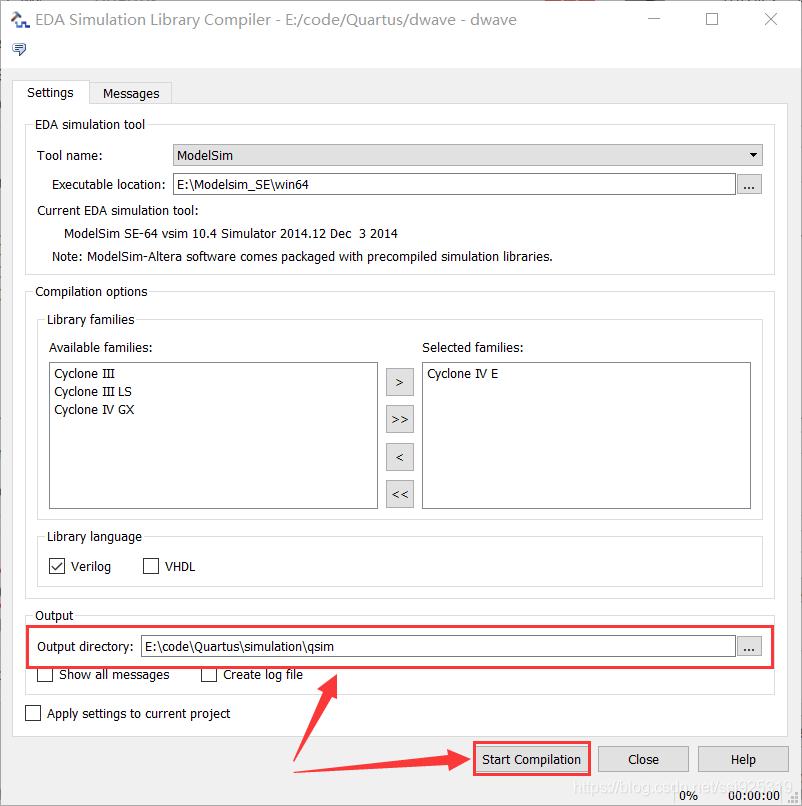Add all families with double right arrow
Image resolution: width=802 pixels, height=806 pixels.
[399, 419]
